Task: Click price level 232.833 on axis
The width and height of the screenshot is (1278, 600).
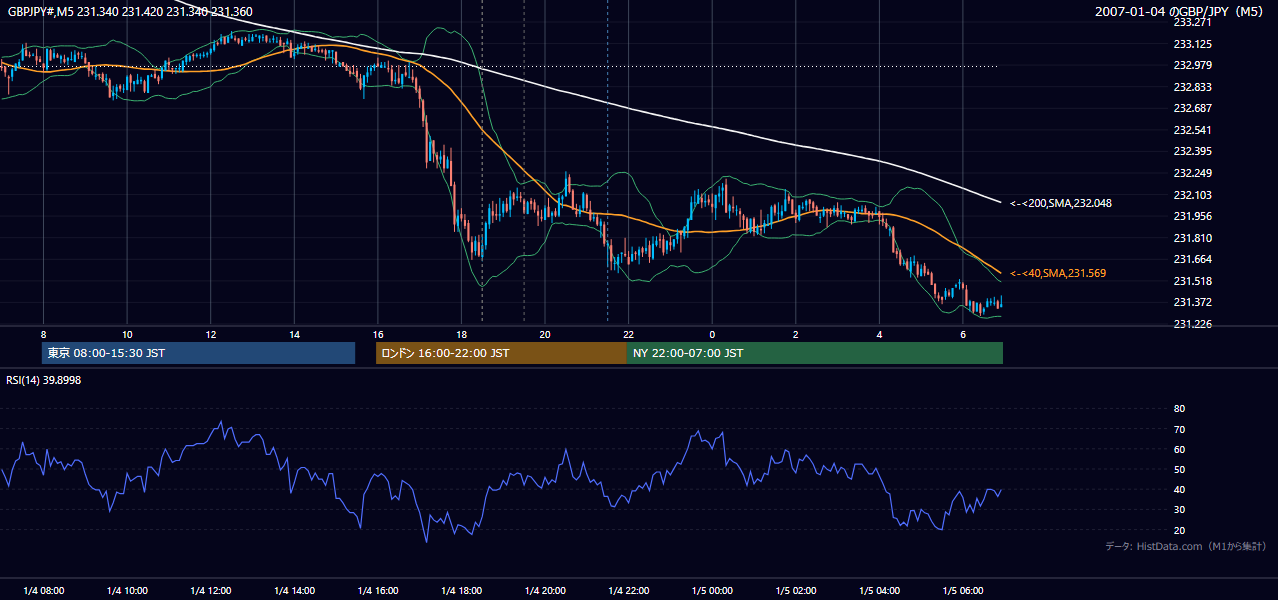Action: coord(1192,87)
